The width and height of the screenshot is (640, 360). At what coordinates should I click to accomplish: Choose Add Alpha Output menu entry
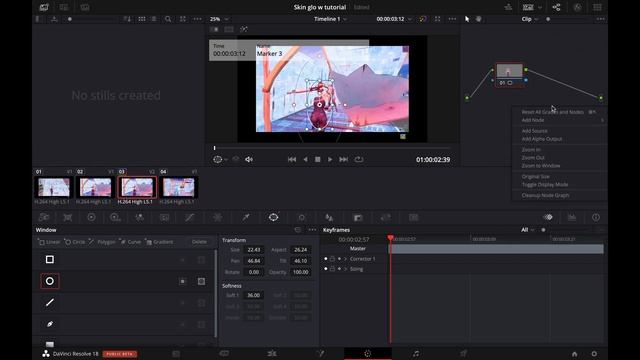[542, 139]
